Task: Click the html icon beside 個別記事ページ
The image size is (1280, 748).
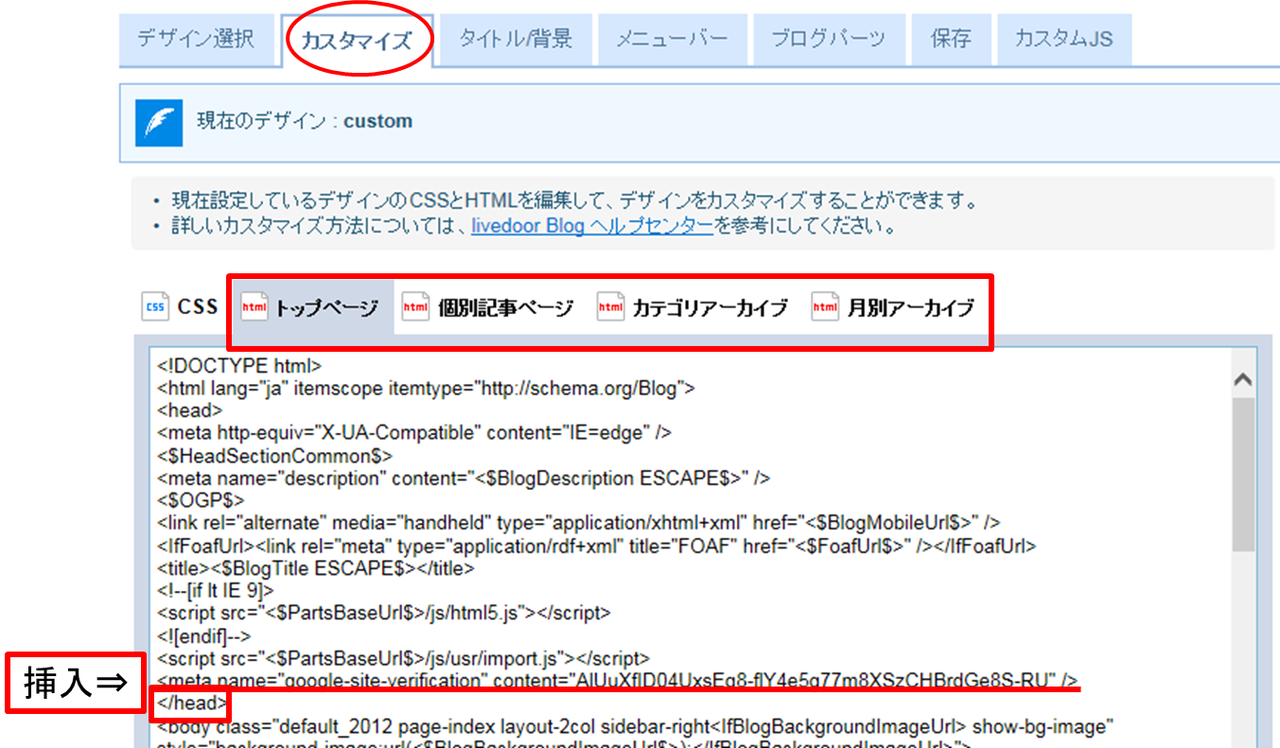Action: [x=415, y=308]
